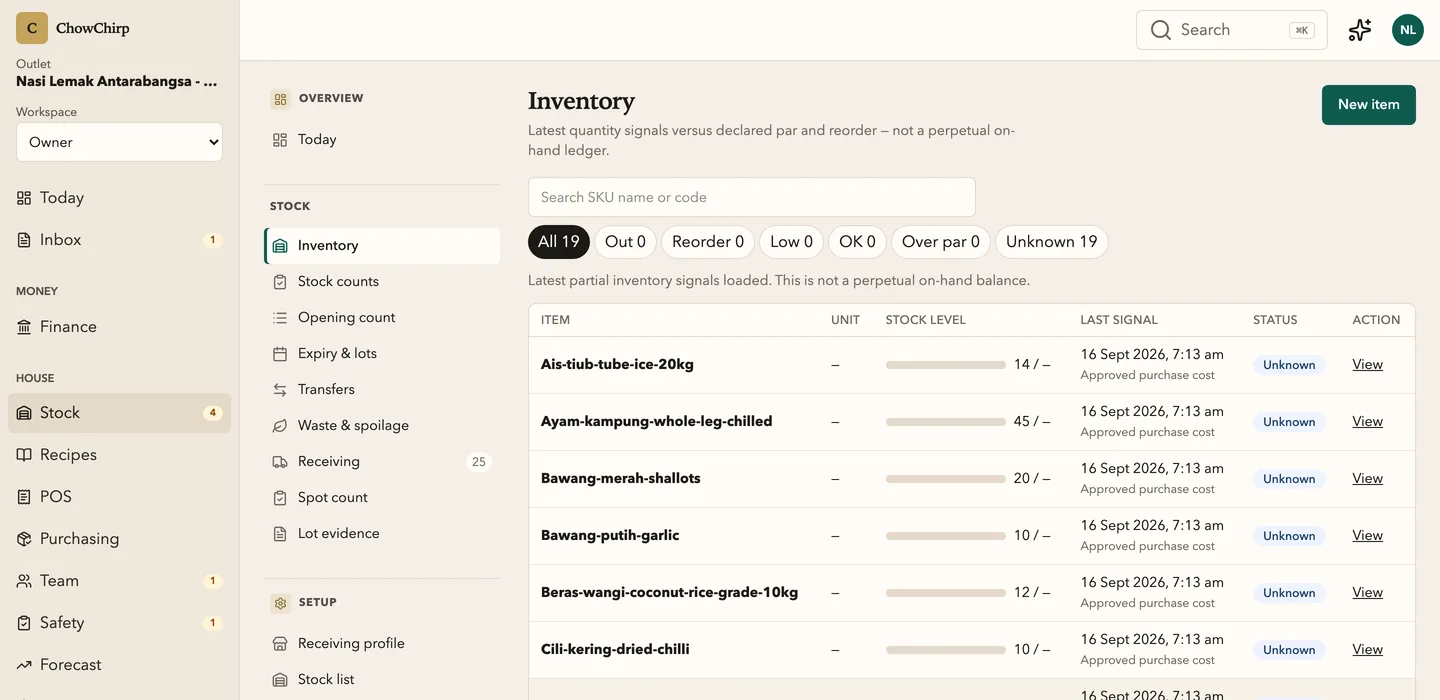Click stock level bar for Cili-kering-dried-chilli
This screenshot has height=700, width=1440.
click(946, 650)
